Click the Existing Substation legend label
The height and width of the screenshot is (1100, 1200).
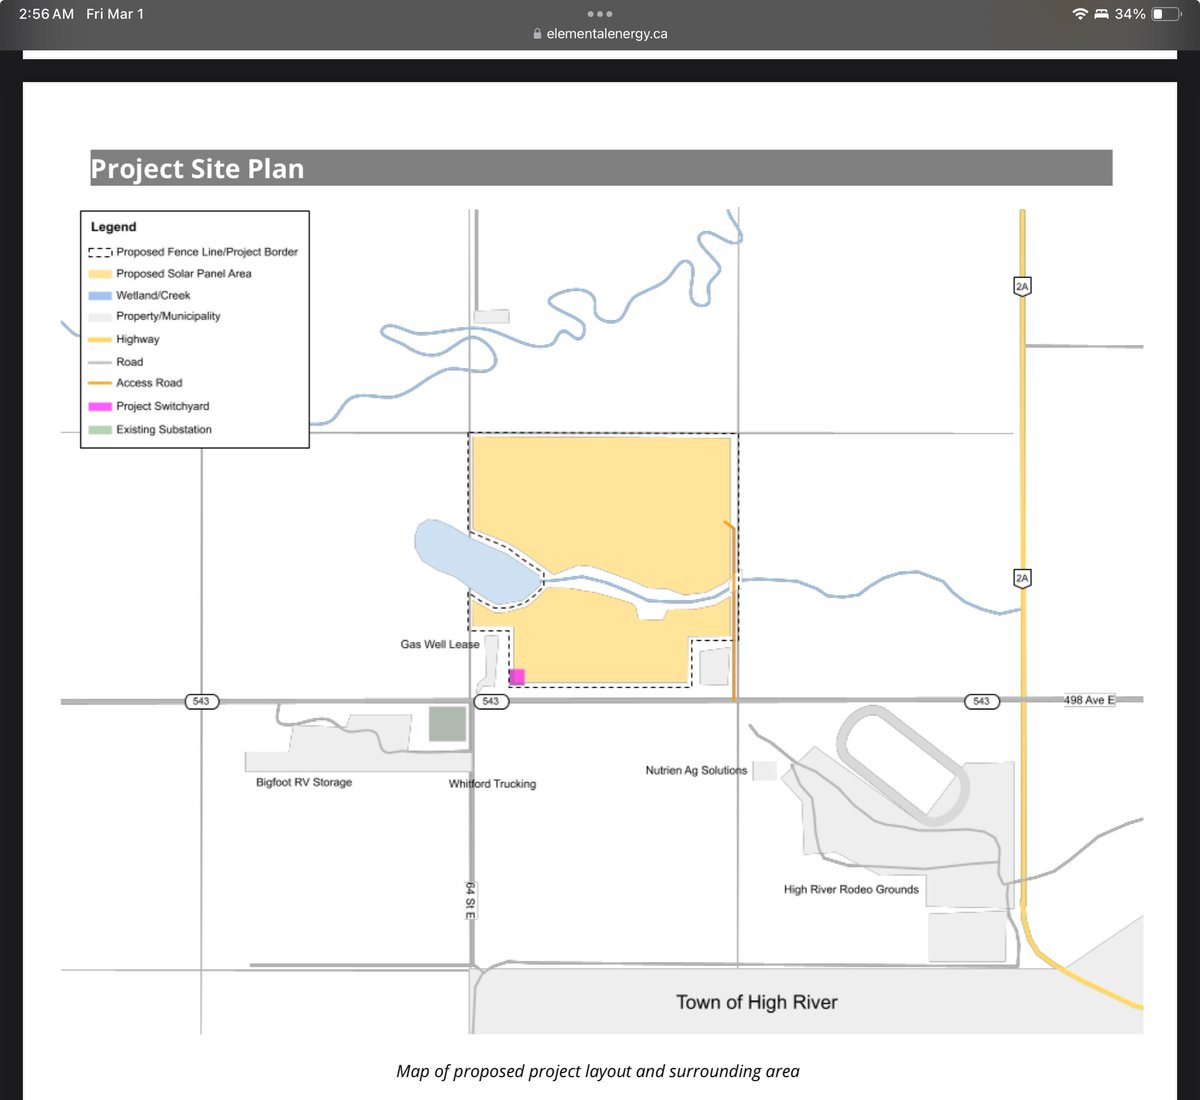point(164,429)
